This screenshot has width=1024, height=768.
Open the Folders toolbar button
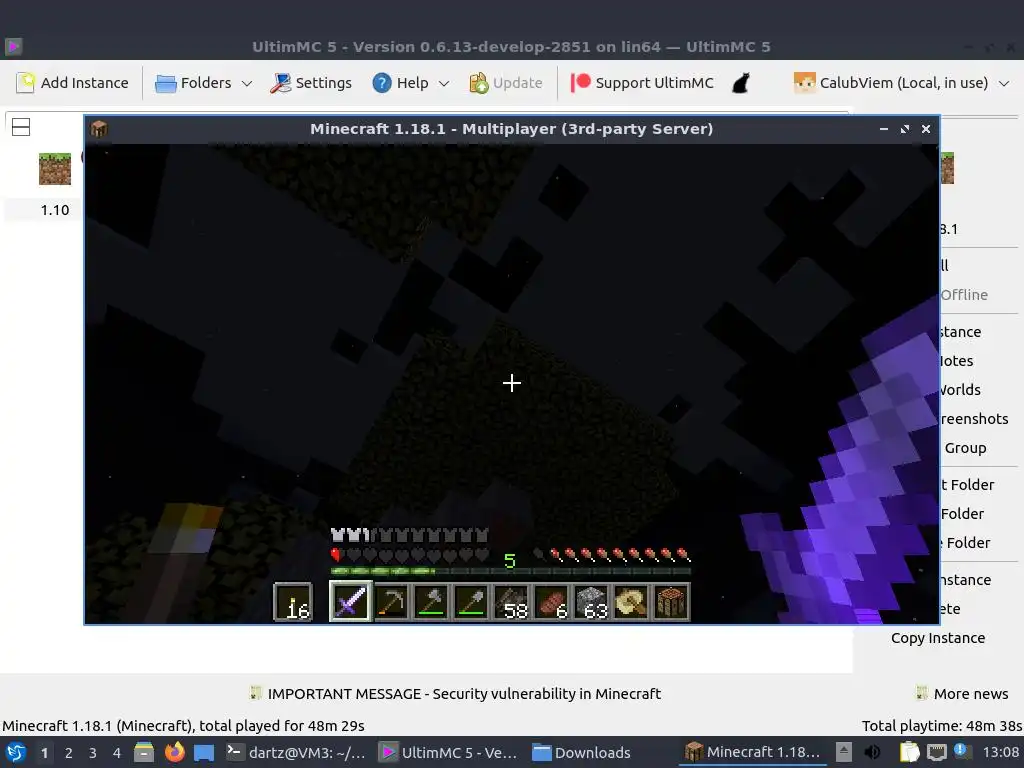[x=193, y=83]
